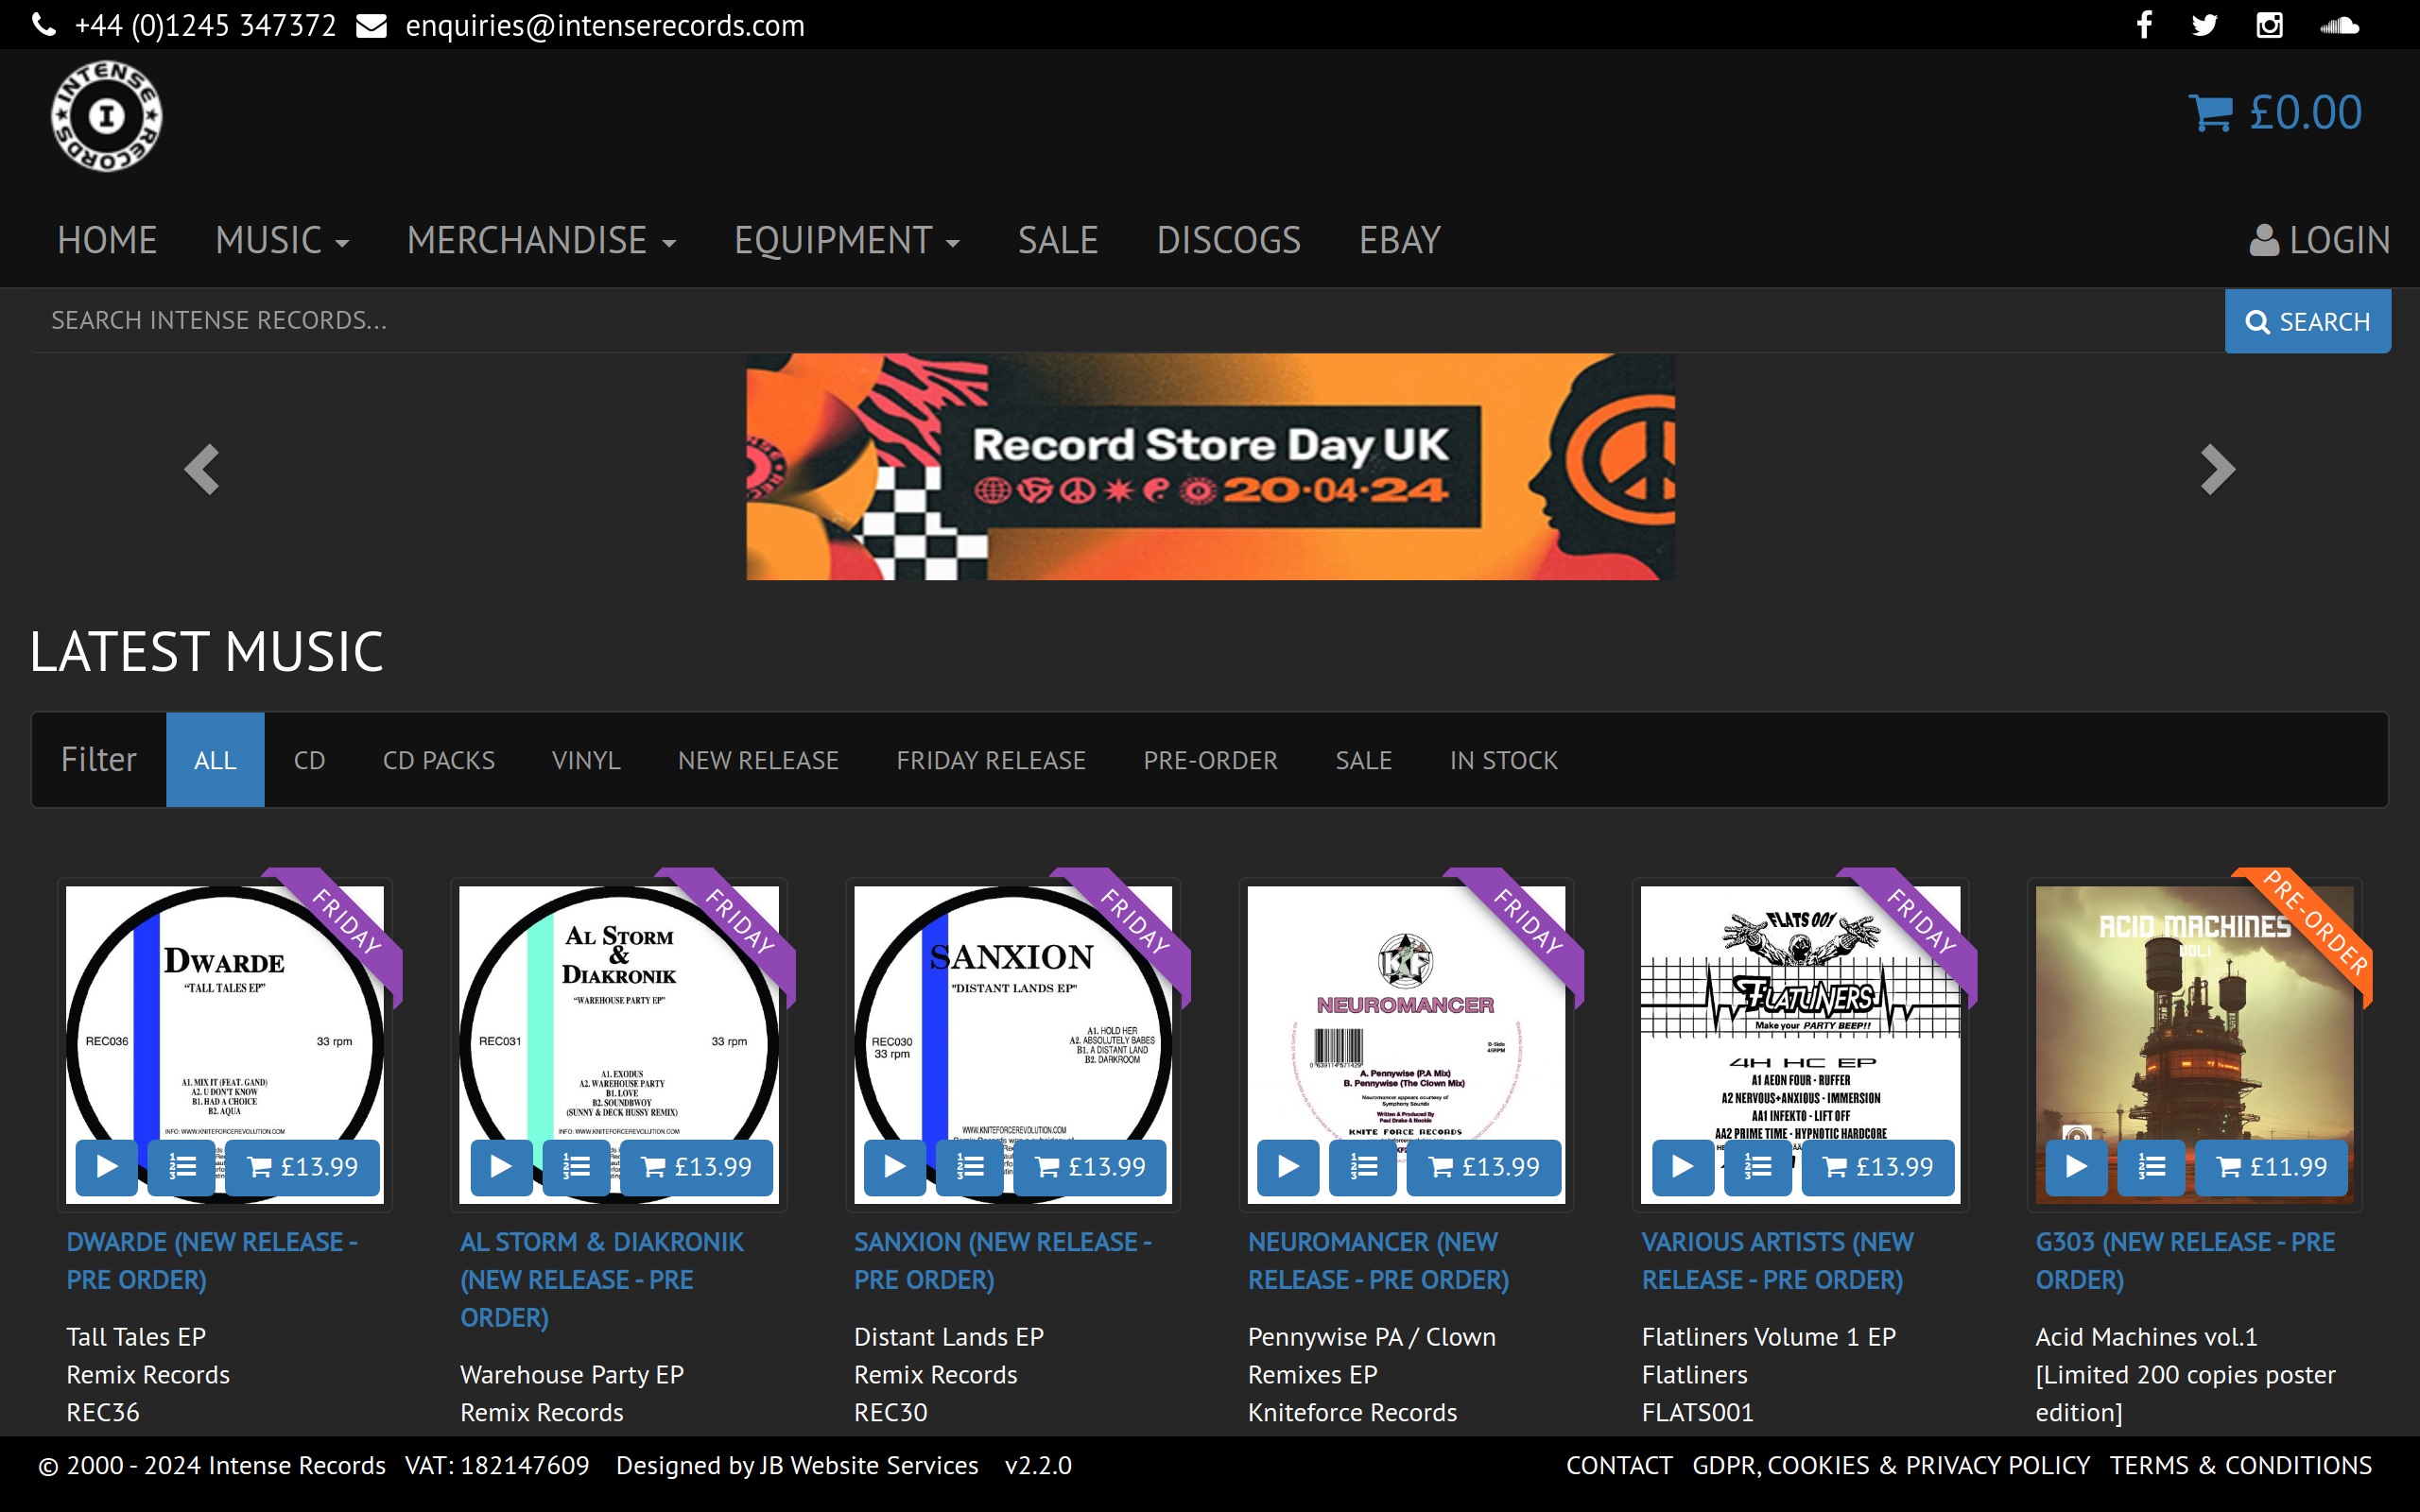Image resolution: width=2420 pixels, height=1512 pixels.
Task: Visit the store's Facebook page
Action: click(x=2144, y=24)
